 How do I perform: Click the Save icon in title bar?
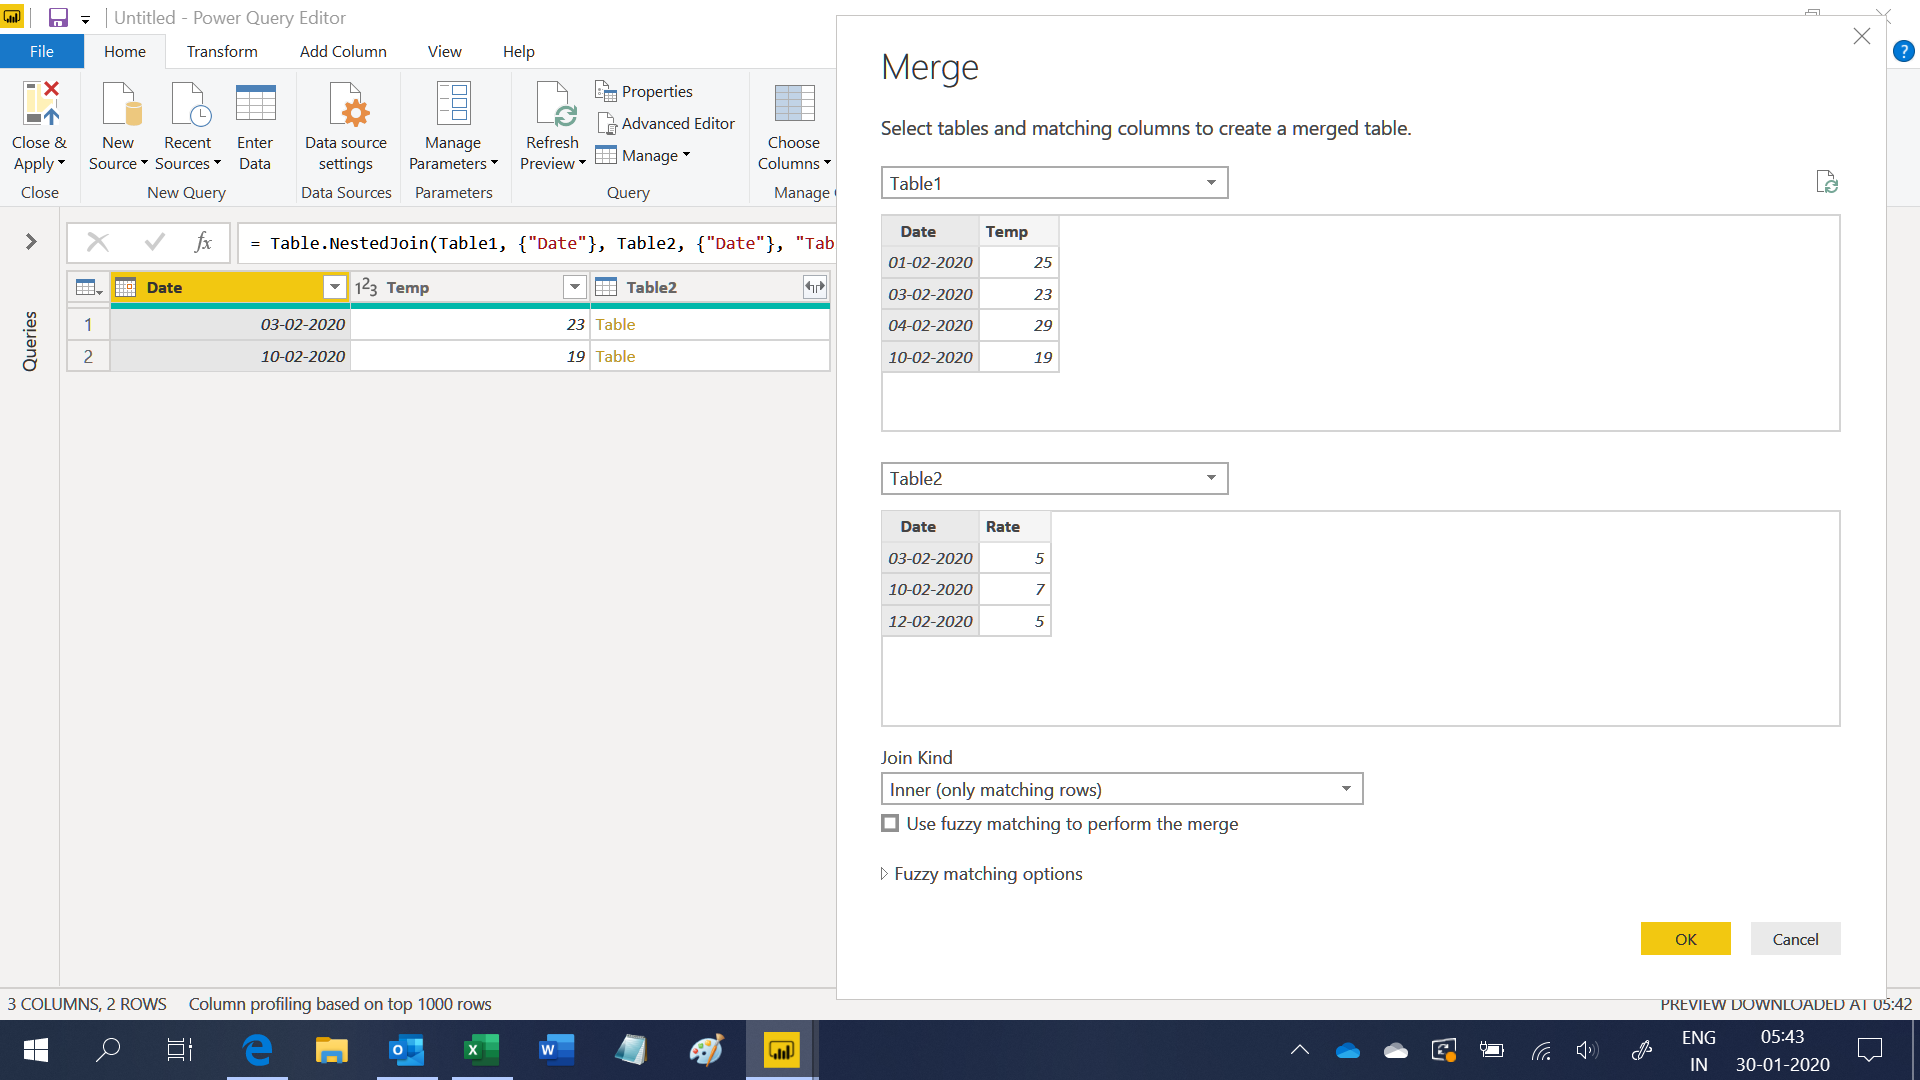[58, 17]
